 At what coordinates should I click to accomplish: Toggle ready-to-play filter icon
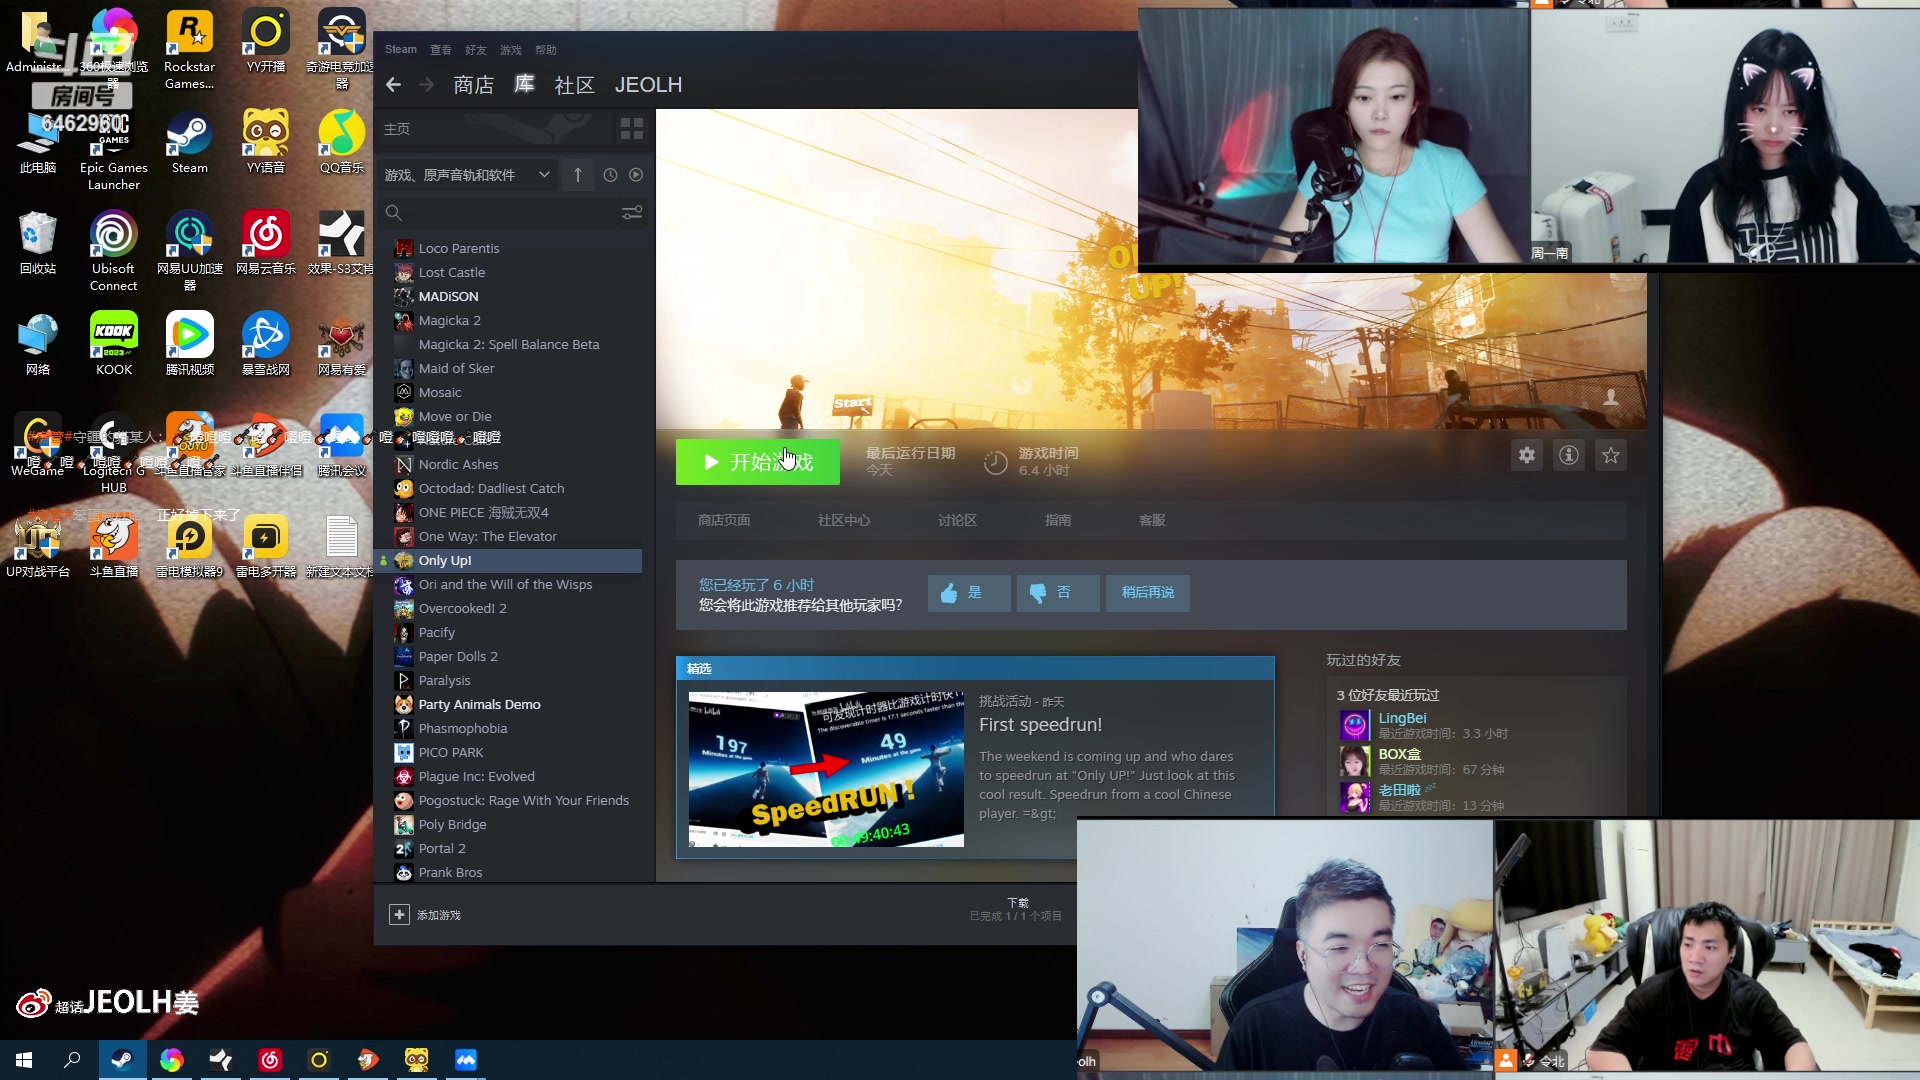[x=636, y=175]
